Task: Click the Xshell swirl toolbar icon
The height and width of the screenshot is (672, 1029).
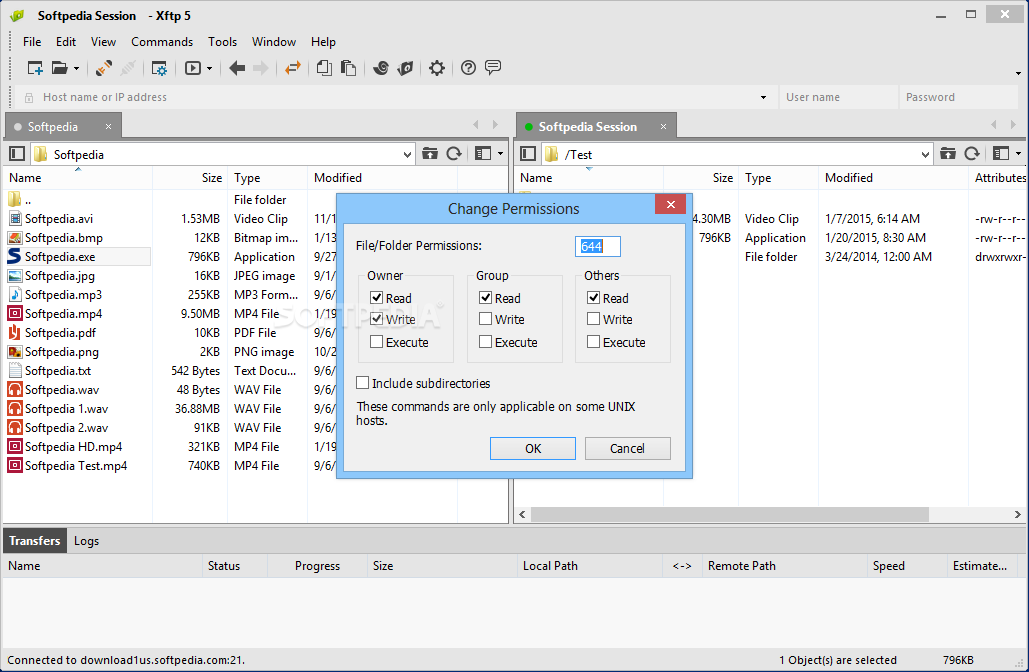Action: [x=381, y=68]
